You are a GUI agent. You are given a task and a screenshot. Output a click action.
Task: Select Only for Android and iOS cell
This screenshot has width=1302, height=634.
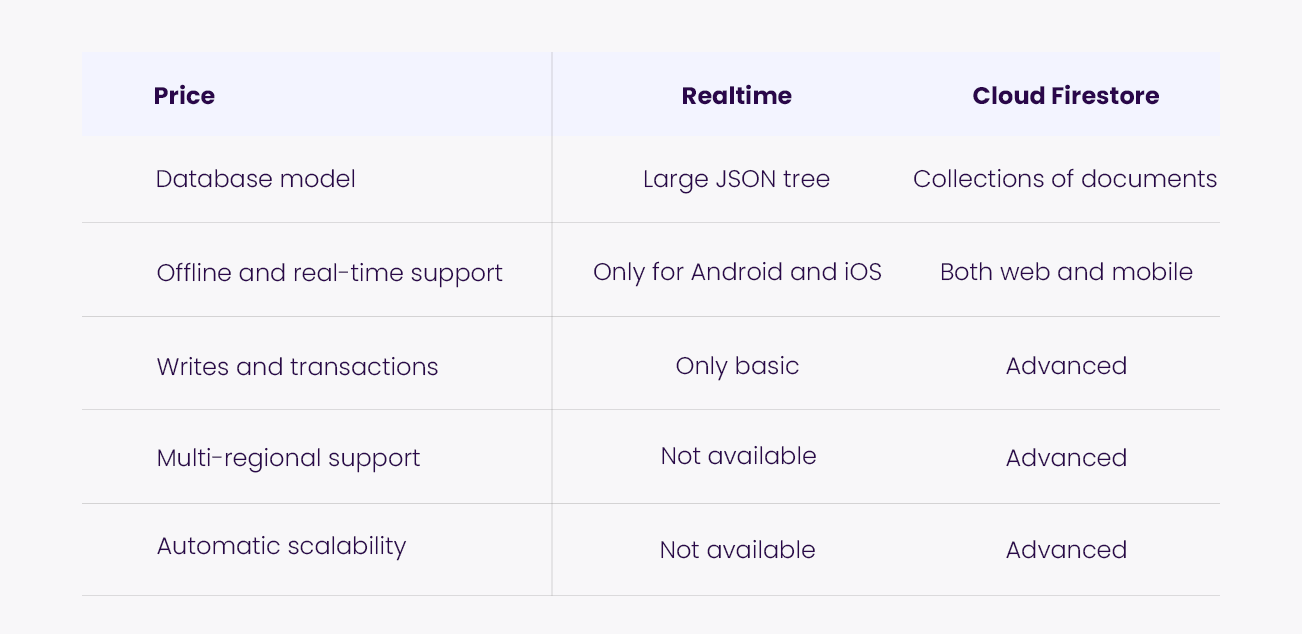738,272
